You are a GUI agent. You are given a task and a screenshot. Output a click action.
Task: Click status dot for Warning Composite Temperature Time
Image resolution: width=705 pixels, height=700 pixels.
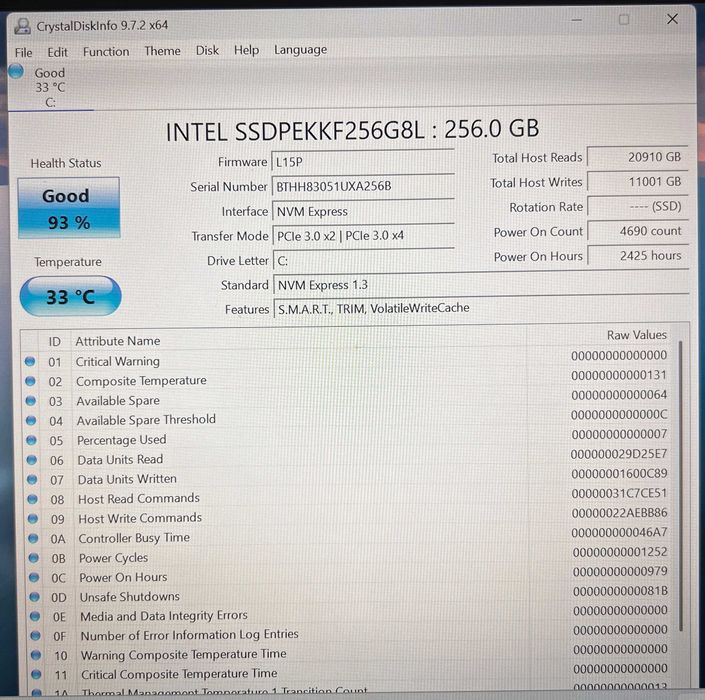(x=36, y=655)
